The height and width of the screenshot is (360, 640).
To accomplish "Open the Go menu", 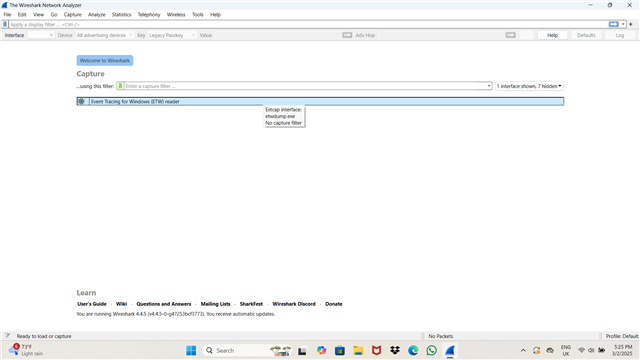I will point(54,15).
